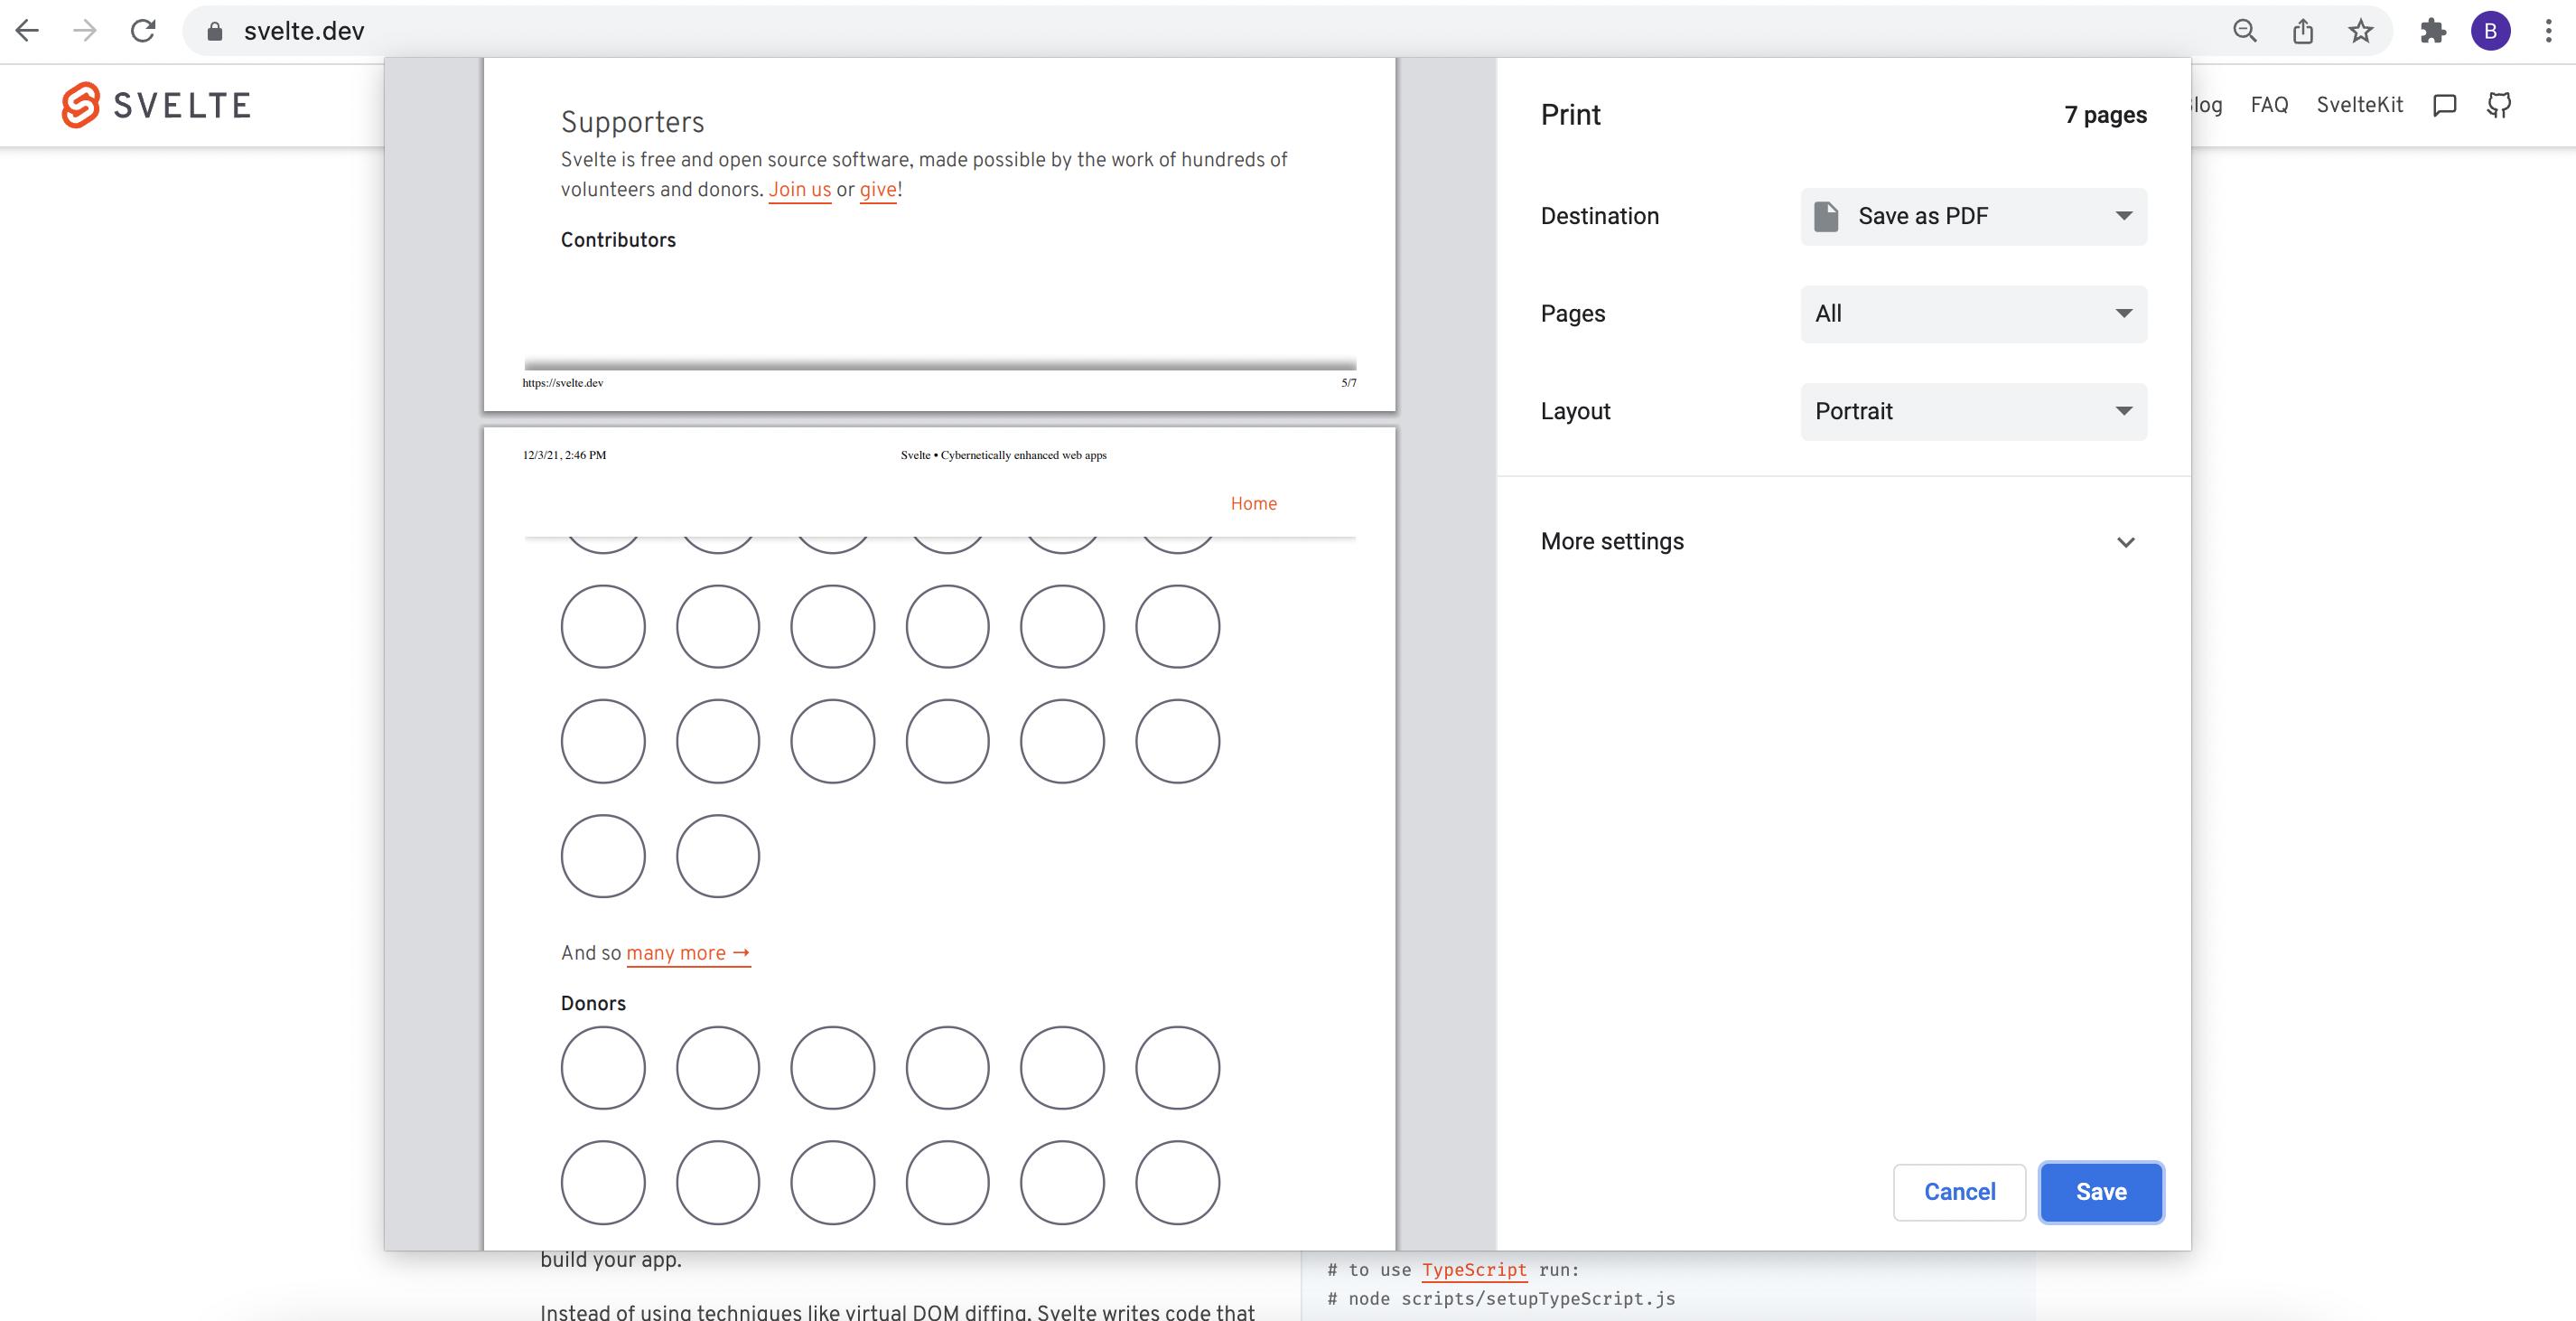Click the TypeScript link in code block
Image resolution: width=2576 pixels, height=1321 pixels.
pyautogui.click(x=1474, y=1270)
